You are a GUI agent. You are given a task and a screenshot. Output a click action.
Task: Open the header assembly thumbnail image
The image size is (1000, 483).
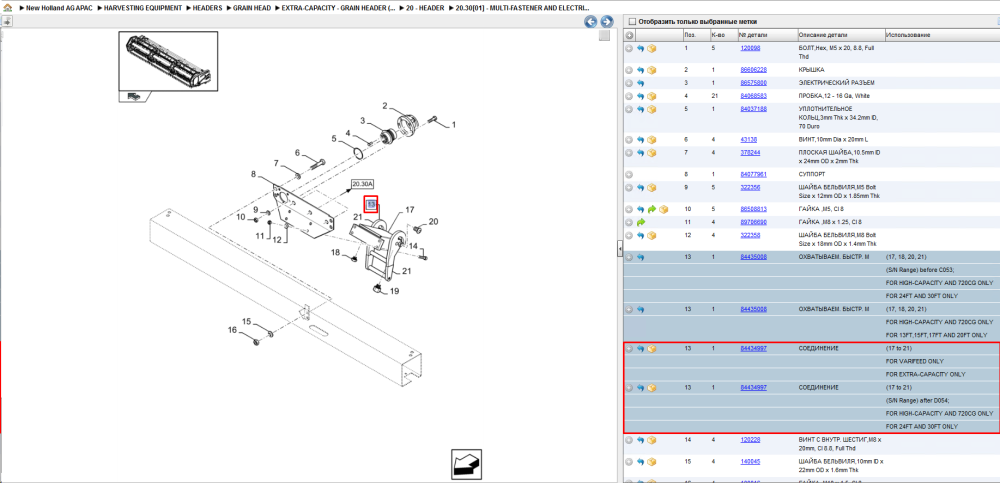point(168,61)
